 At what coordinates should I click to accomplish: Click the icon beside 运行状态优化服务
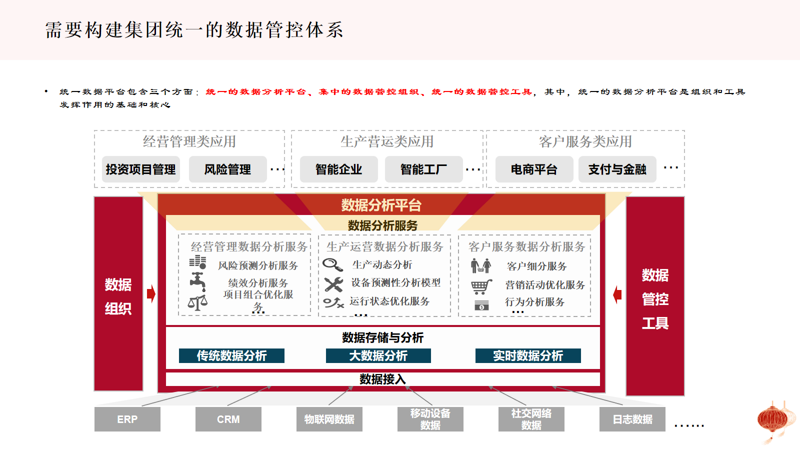[x=334, y=303]
